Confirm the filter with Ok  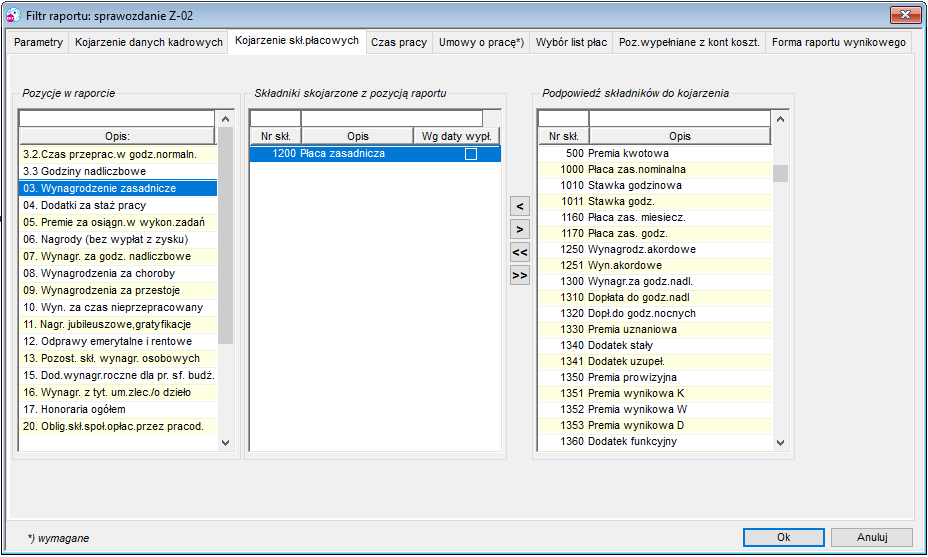pos(784,537)
